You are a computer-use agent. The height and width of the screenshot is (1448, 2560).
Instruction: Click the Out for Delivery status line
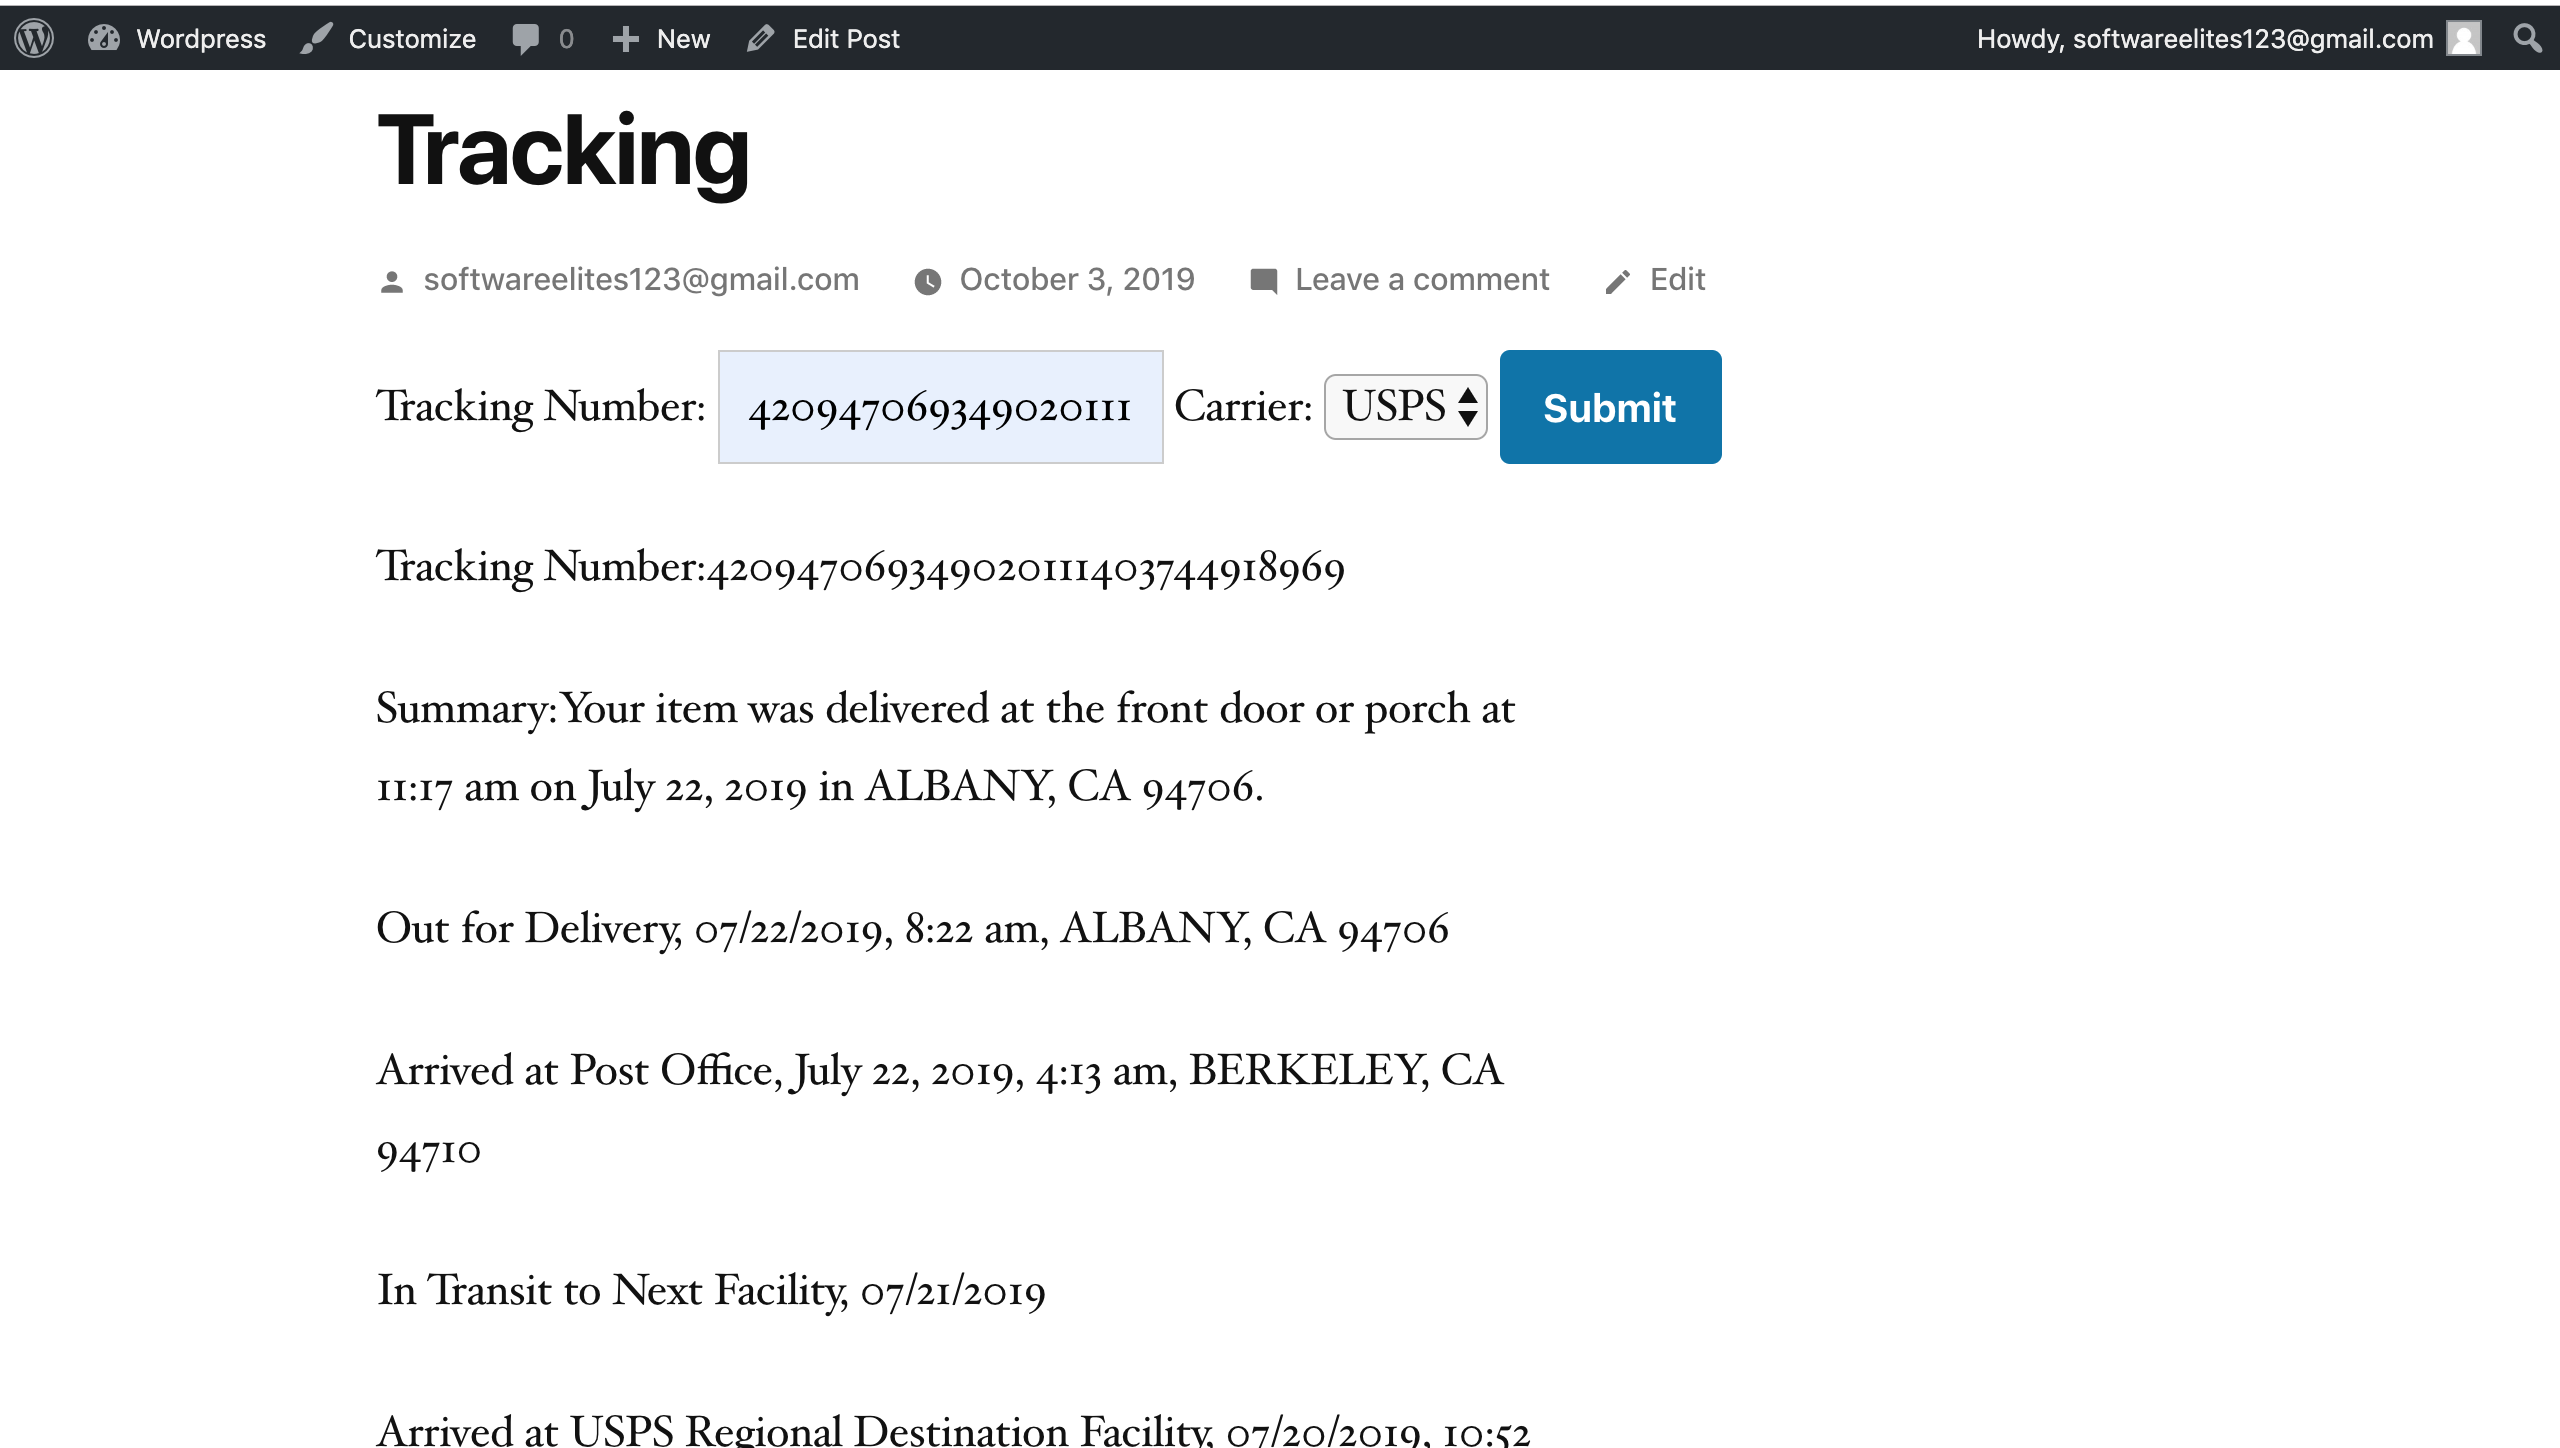pos(912,929)
